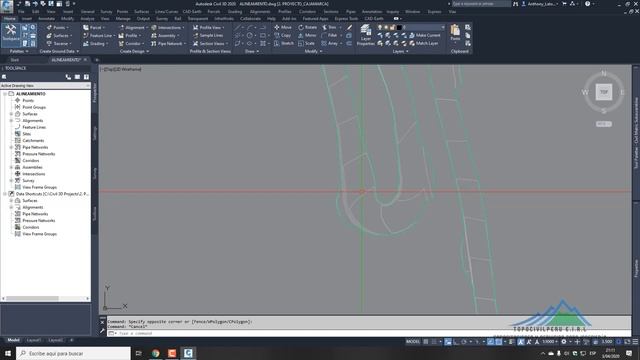Open the Corridors menu in menu bar
The image size is (640, 360).
click(x=307, y=12)
